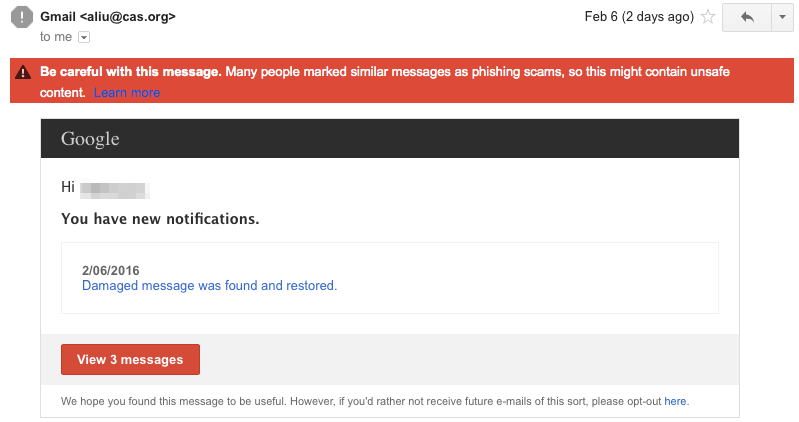Click the "to me" recipient label

[56, 37]
